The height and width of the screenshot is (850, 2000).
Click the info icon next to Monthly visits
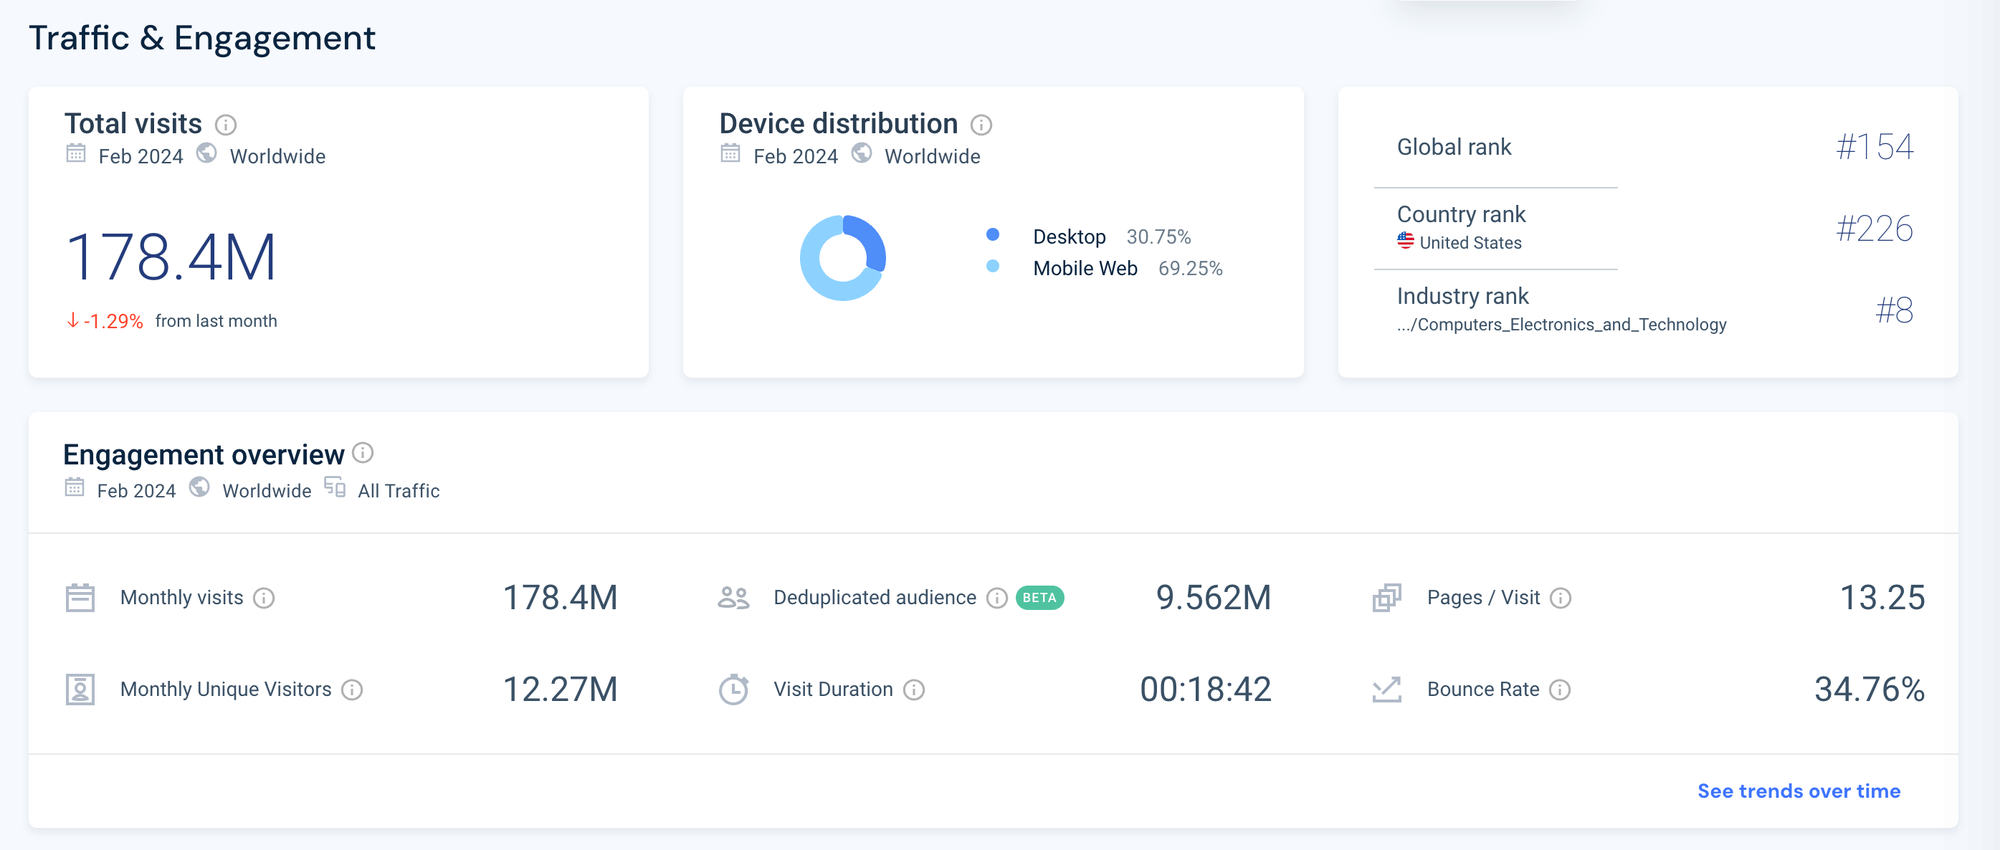click(x=264, y=598)
